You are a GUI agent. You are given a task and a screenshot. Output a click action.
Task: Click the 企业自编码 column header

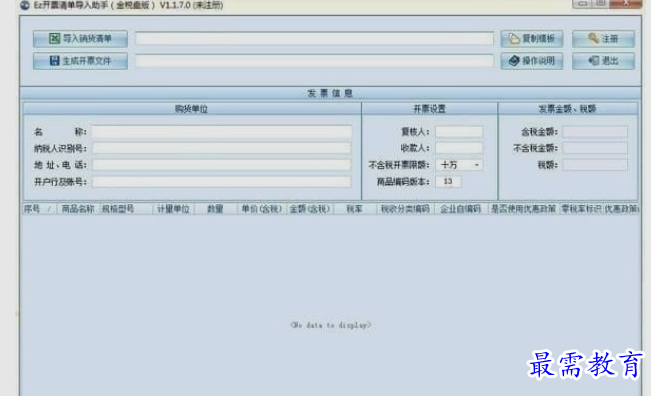tap(461, 209)
